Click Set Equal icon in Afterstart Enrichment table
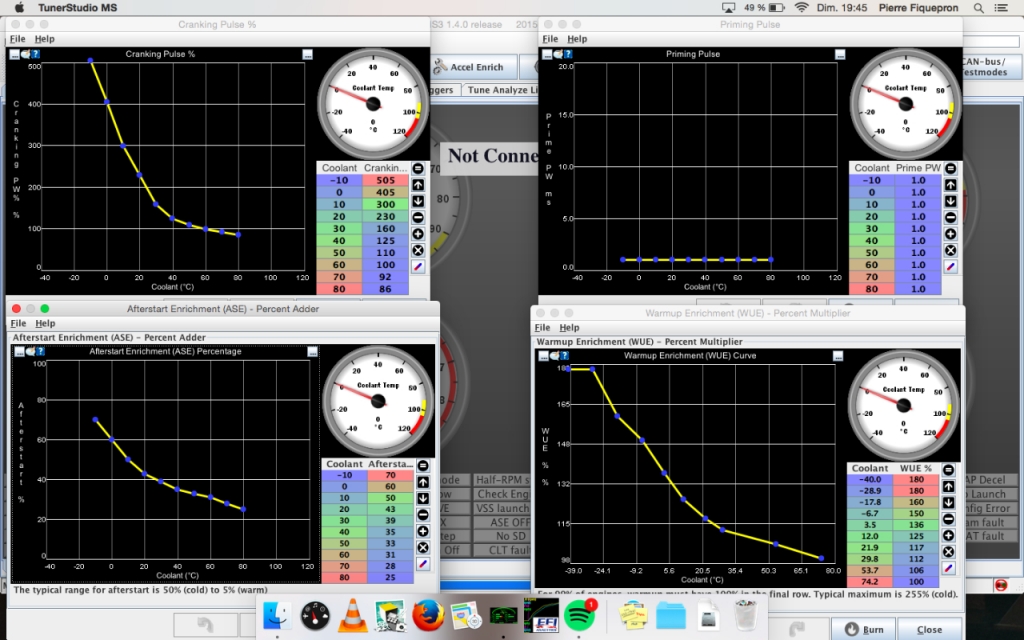1024x640 pixels. (423, 466)
